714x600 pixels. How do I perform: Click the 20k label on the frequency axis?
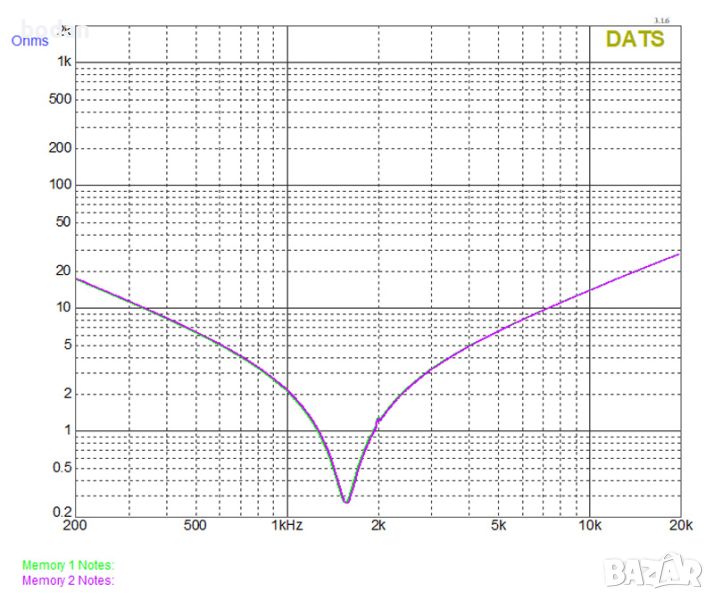pyautogui.click(x=680, y=525)
